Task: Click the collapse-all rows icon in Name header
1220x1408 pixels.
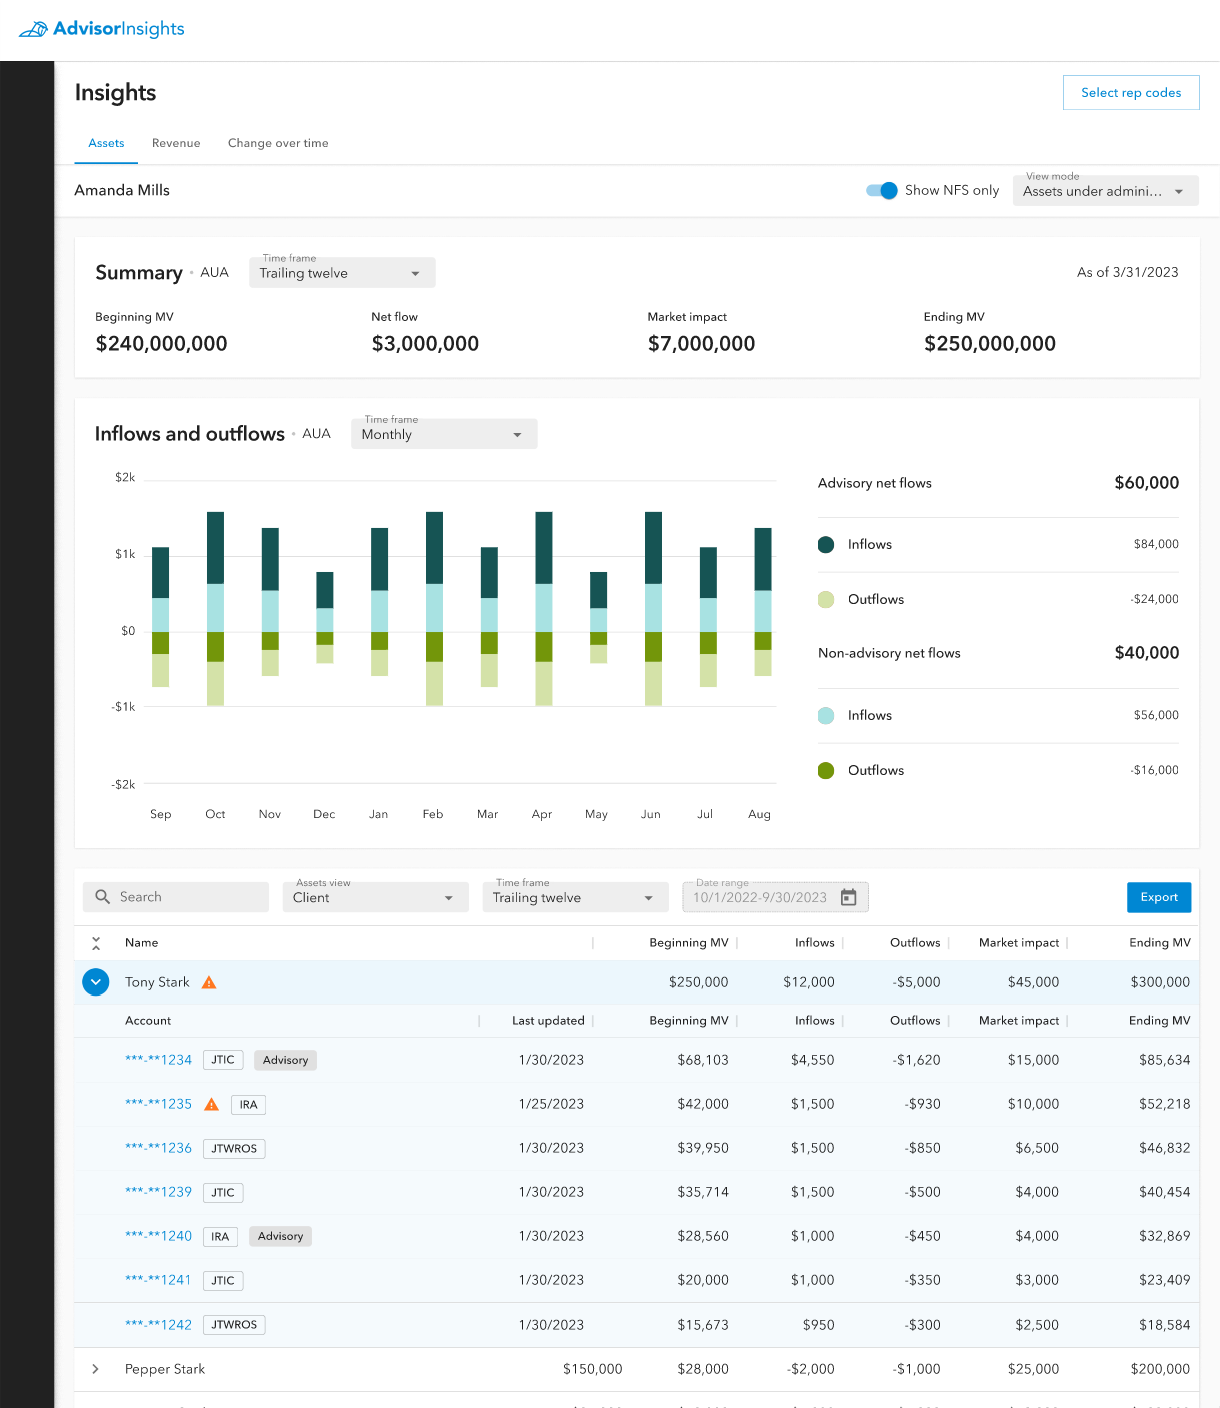Action: click(96, 943)
